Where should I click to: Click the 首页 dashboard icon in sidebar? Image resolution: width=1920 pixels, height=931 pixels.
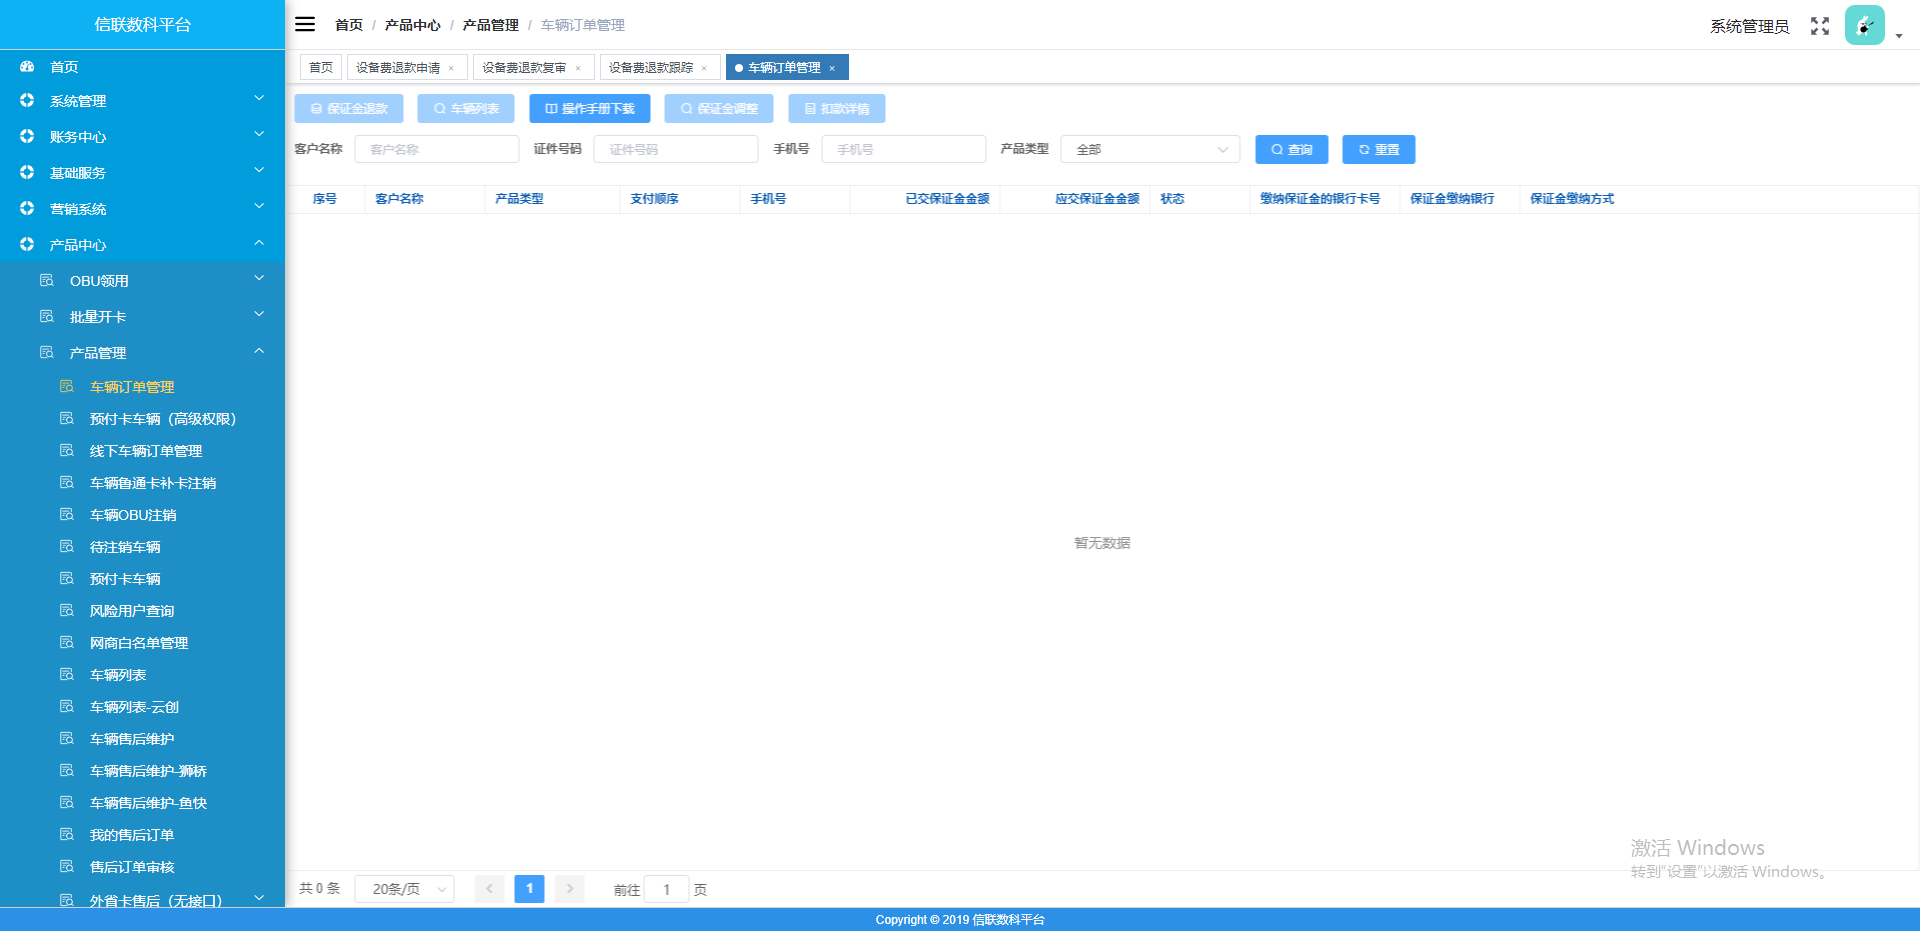(x=27, y=66)
